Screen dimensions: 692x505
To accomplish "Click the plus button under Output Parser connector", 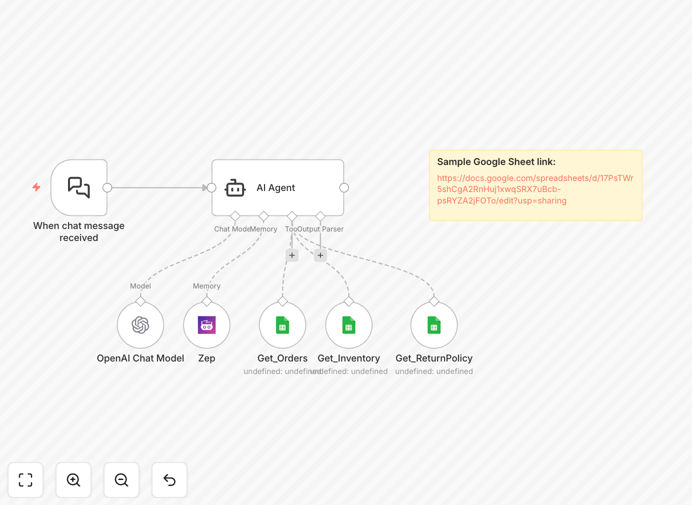I will pos(320,255).
